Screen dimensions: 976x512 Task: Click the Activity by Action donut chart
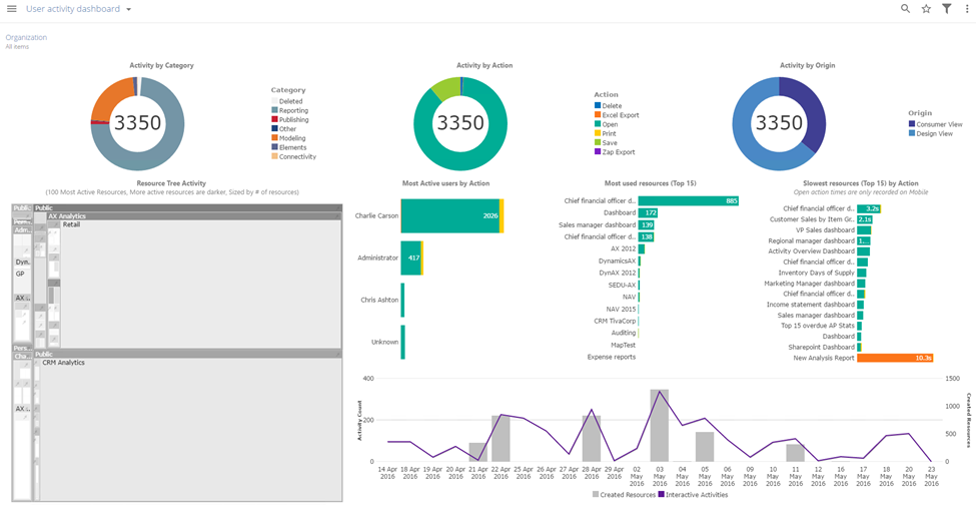click(461, 123)
